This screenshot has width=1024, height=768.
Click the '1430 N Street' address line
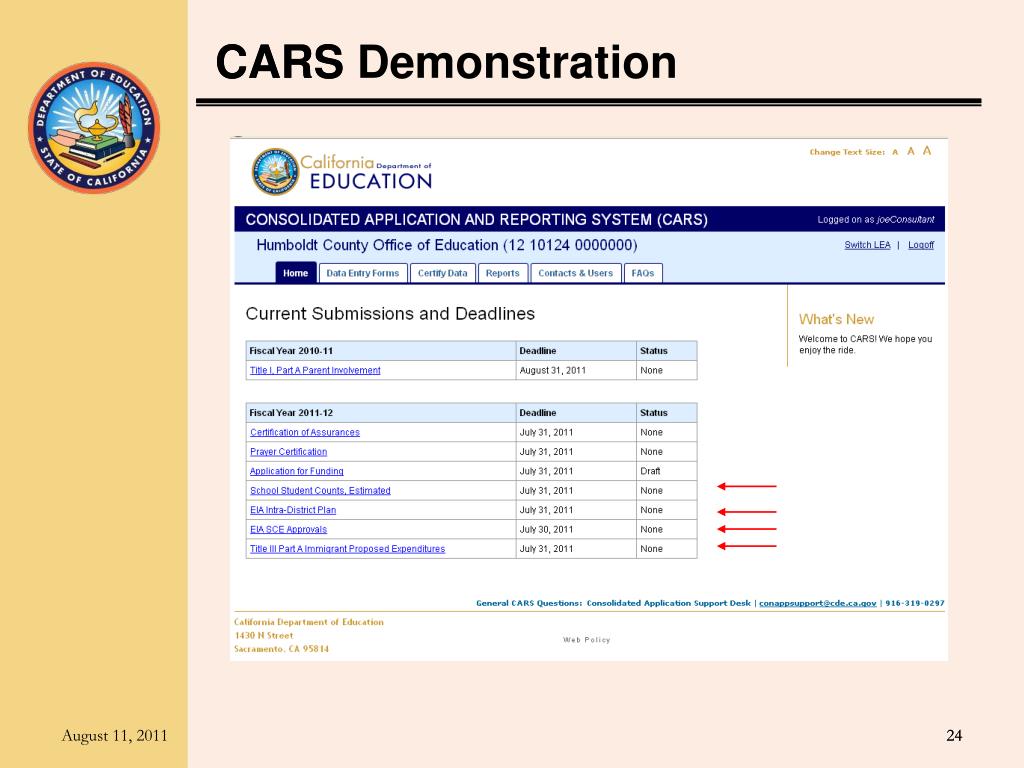[x=264, y=635]
